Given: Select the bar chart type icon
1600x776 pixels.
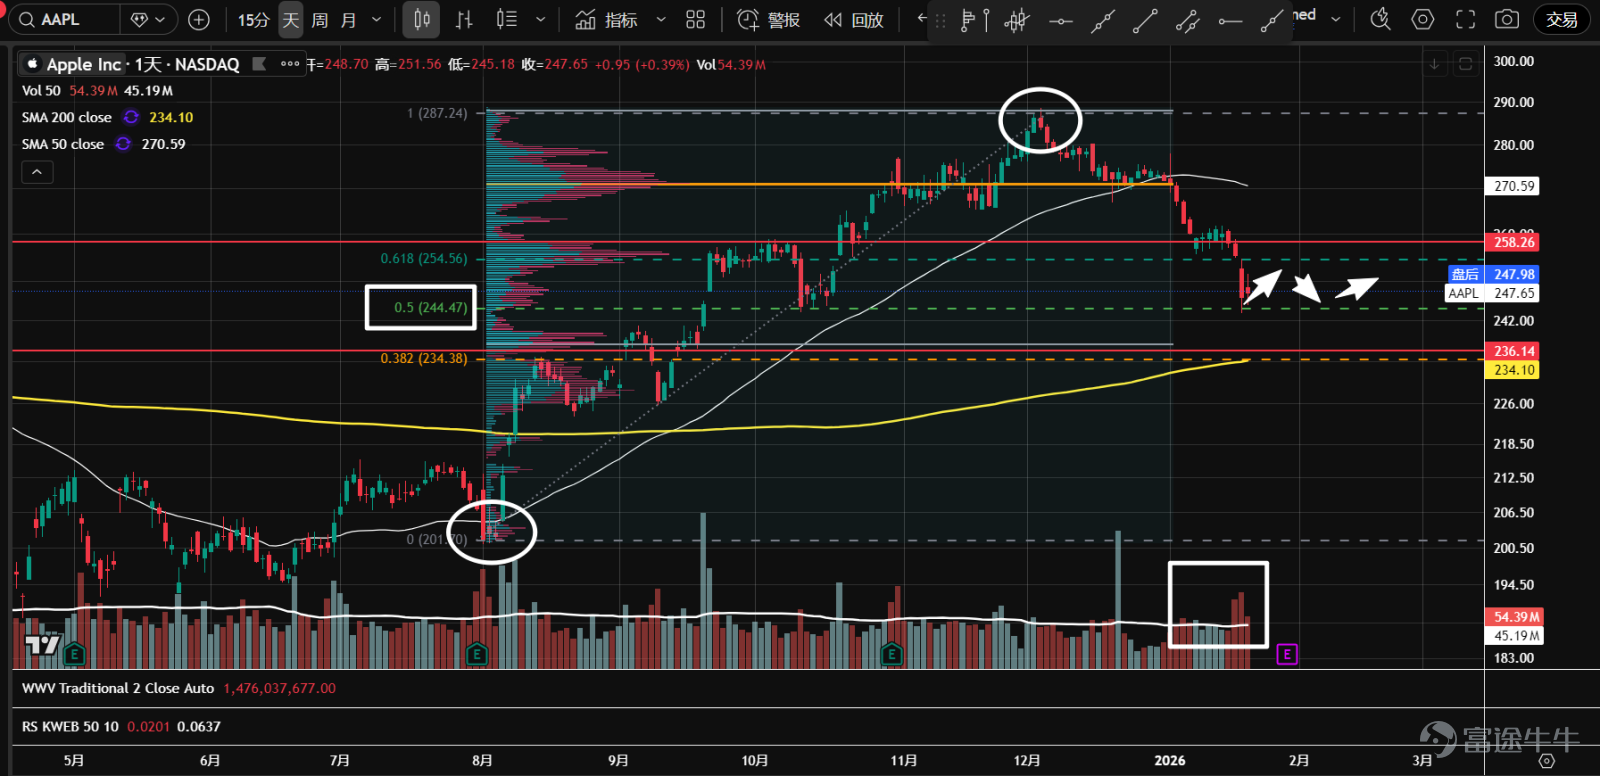Looking at the screenshot, I should (464, 19).
